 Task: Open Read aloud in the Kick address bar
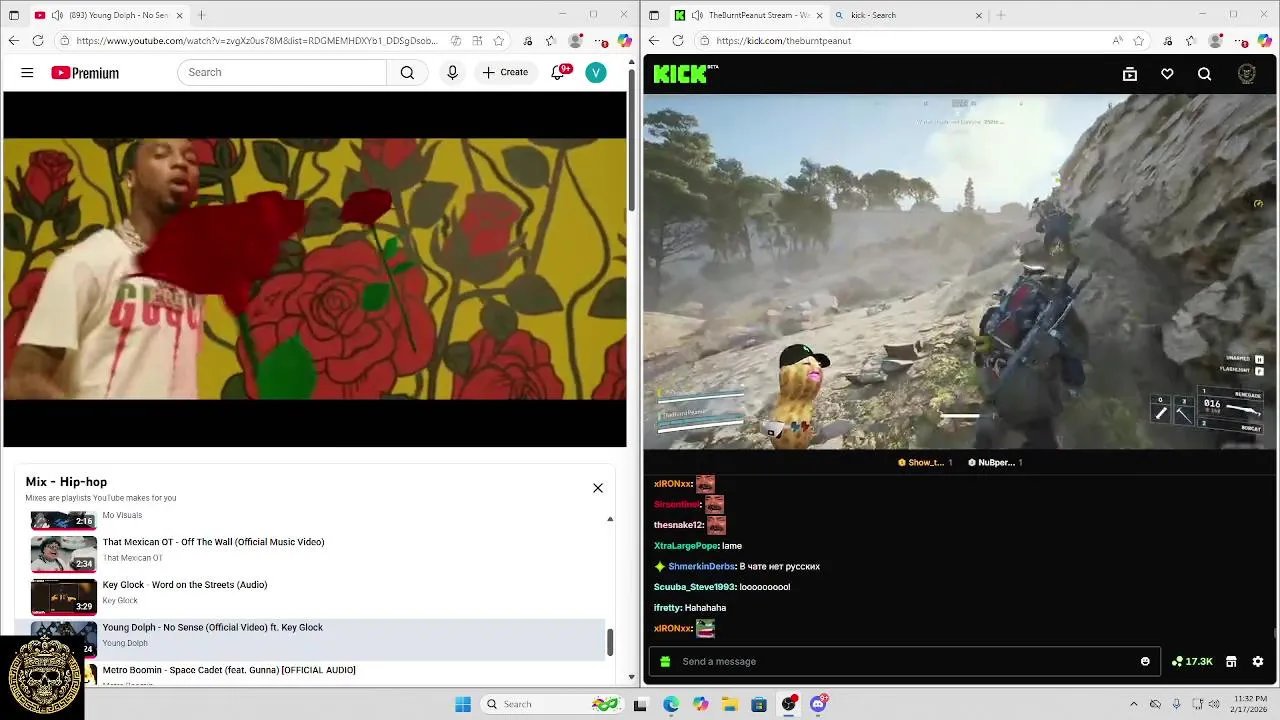(1117, 40)
